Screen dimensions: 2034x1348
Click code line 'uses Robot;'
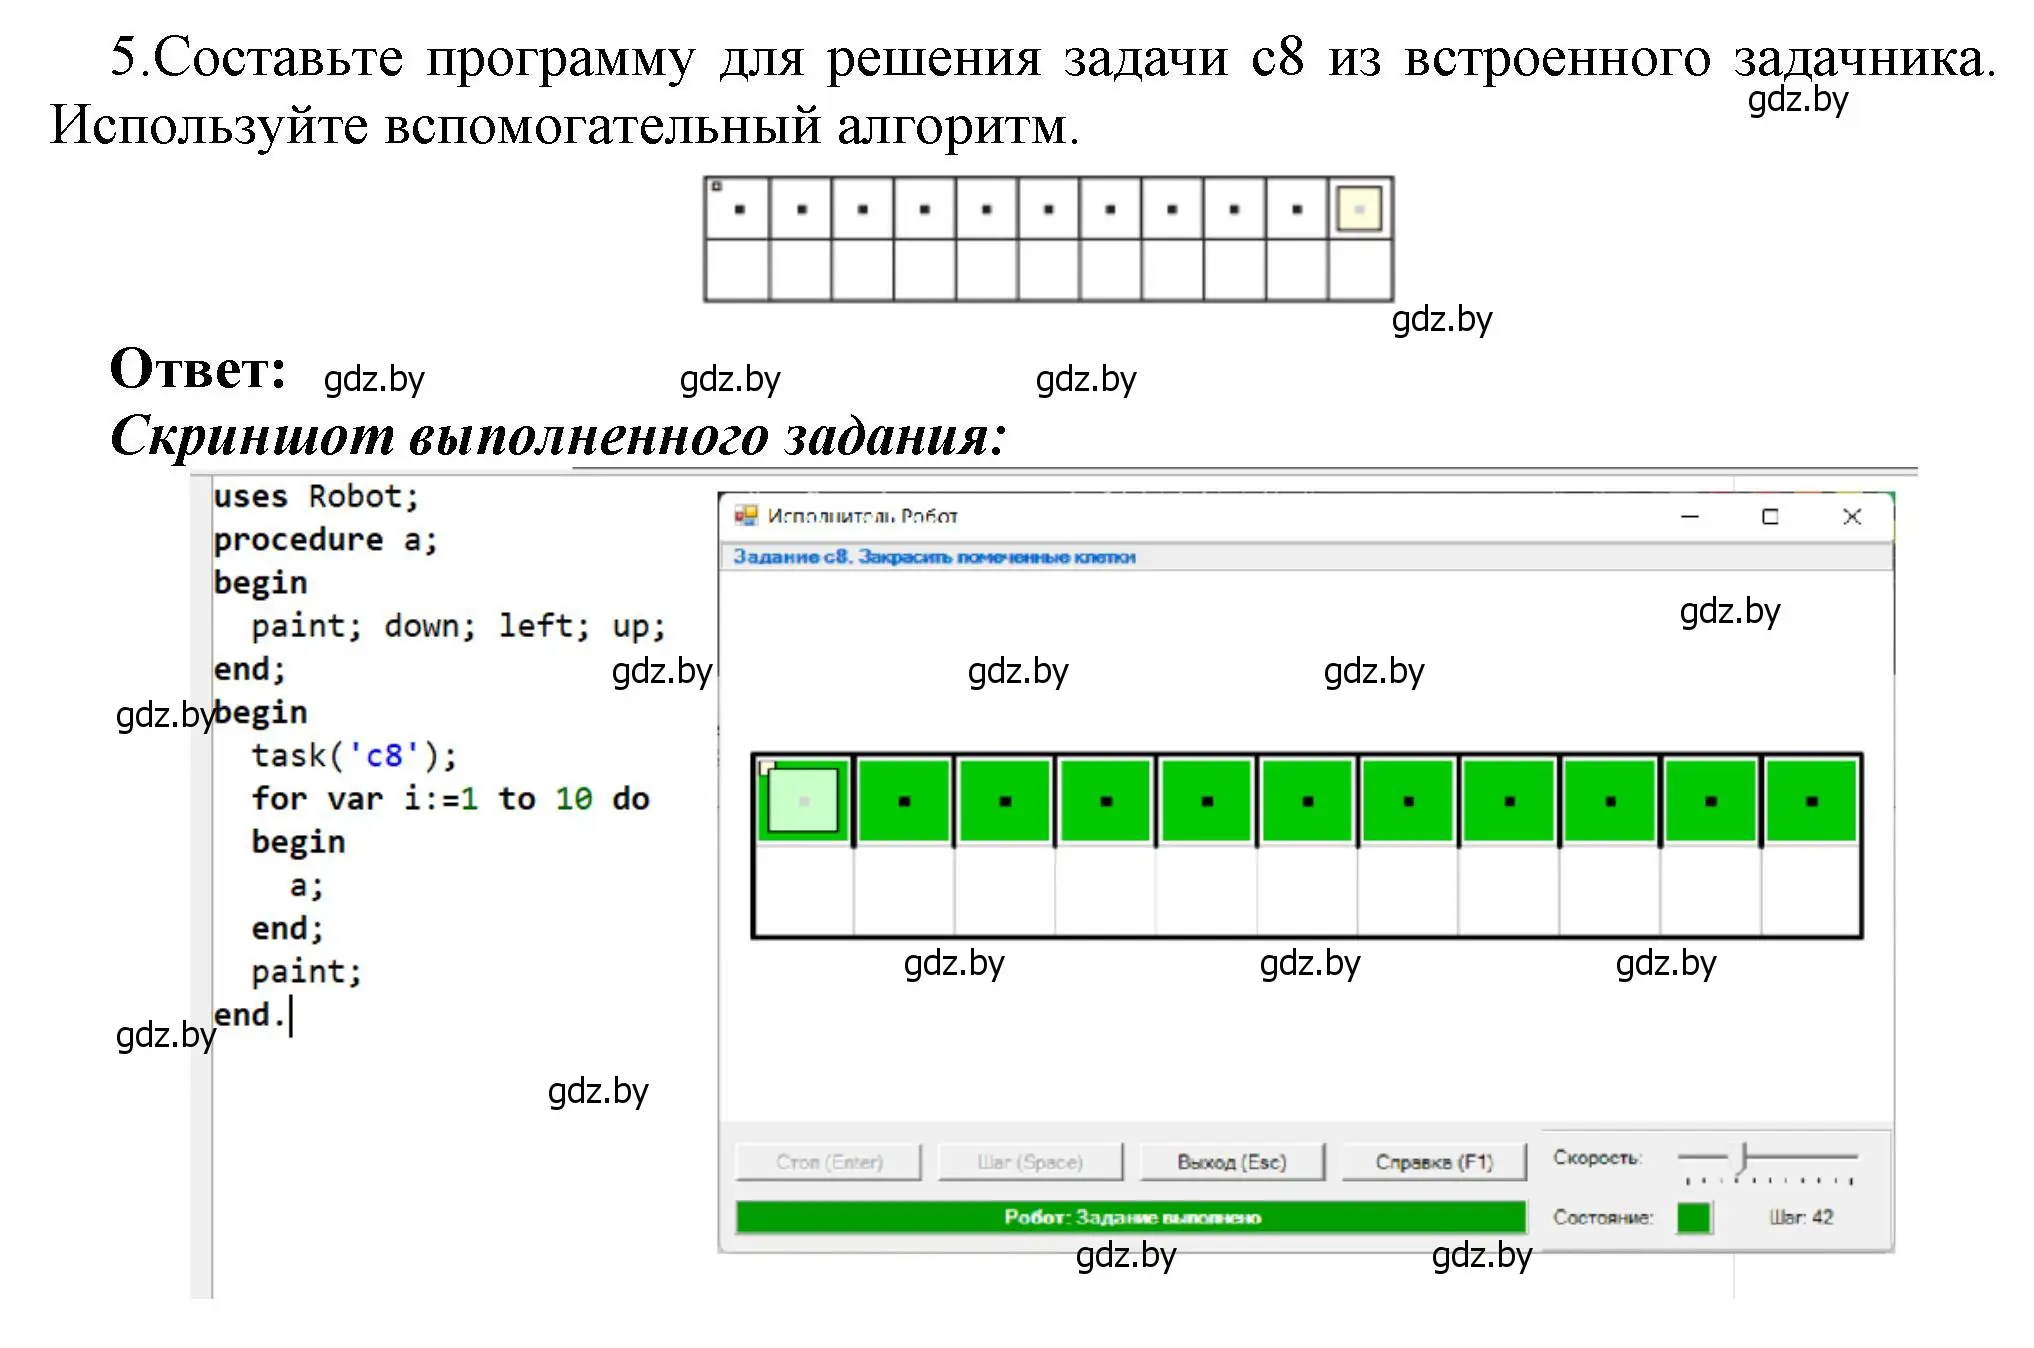(316, 497)
